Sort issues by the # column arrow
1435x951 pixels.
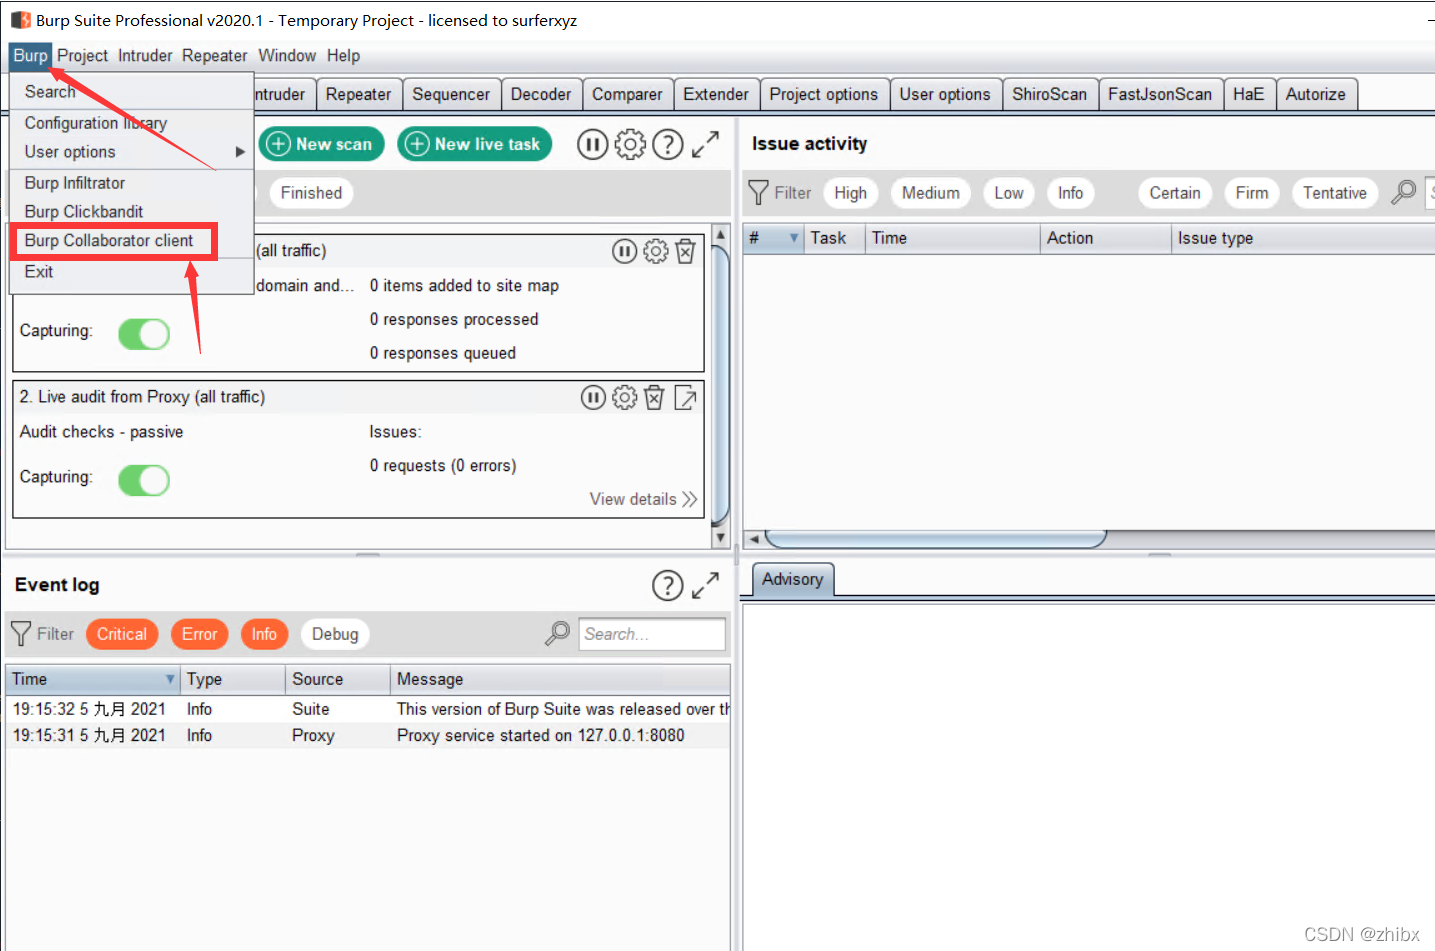(794, 238)
